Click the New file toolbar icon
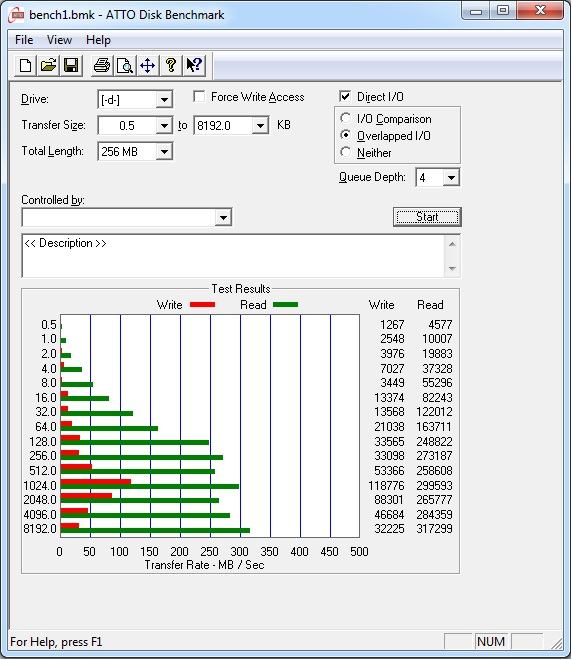Screen dimensions: 572x660 (25, 66)
